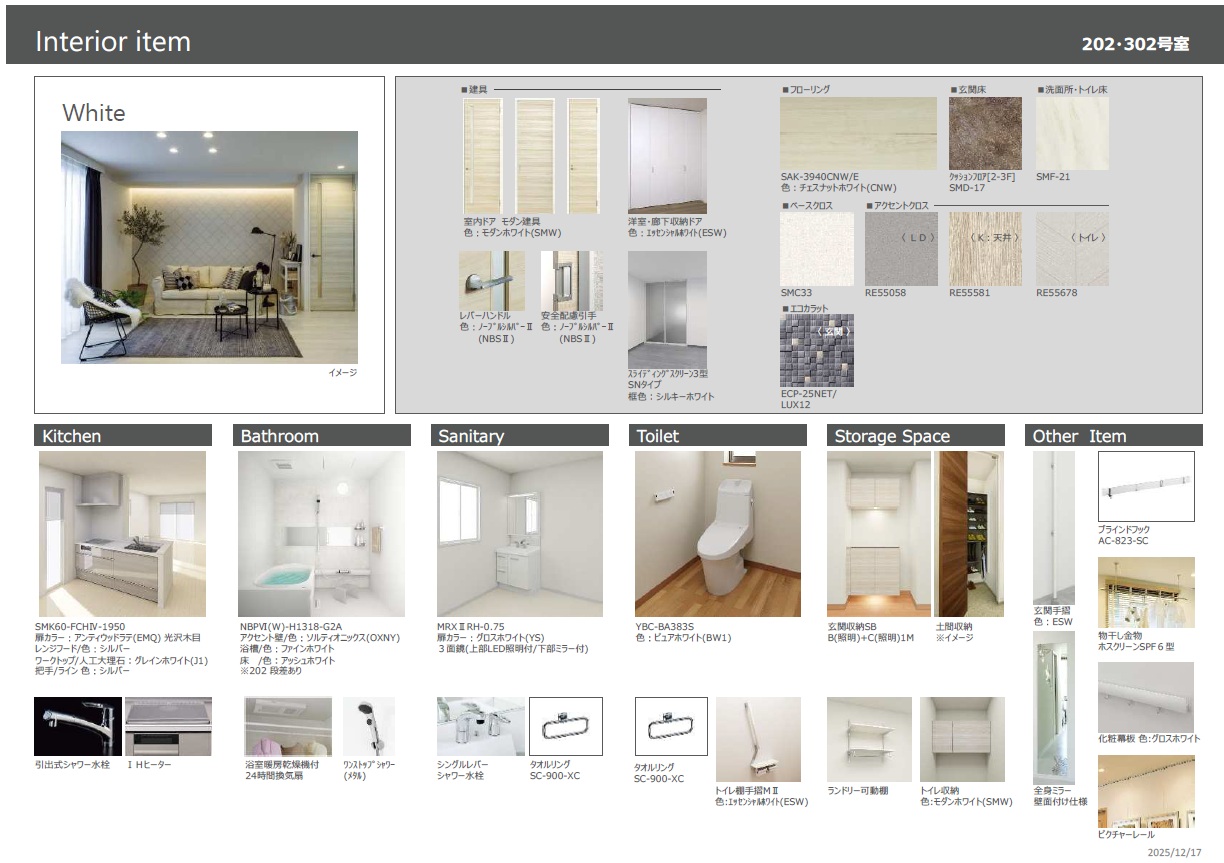Click the 土間収納 shoe closet photo
Image resolution: width=1224 pixels, height=863 pixels.
969,534
